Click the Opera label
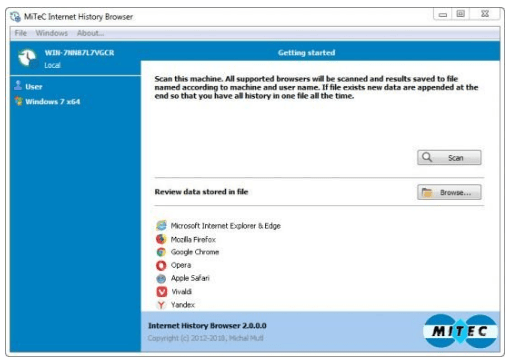The image size is (509, 361). pyautogui.click(x=181, y=265)
